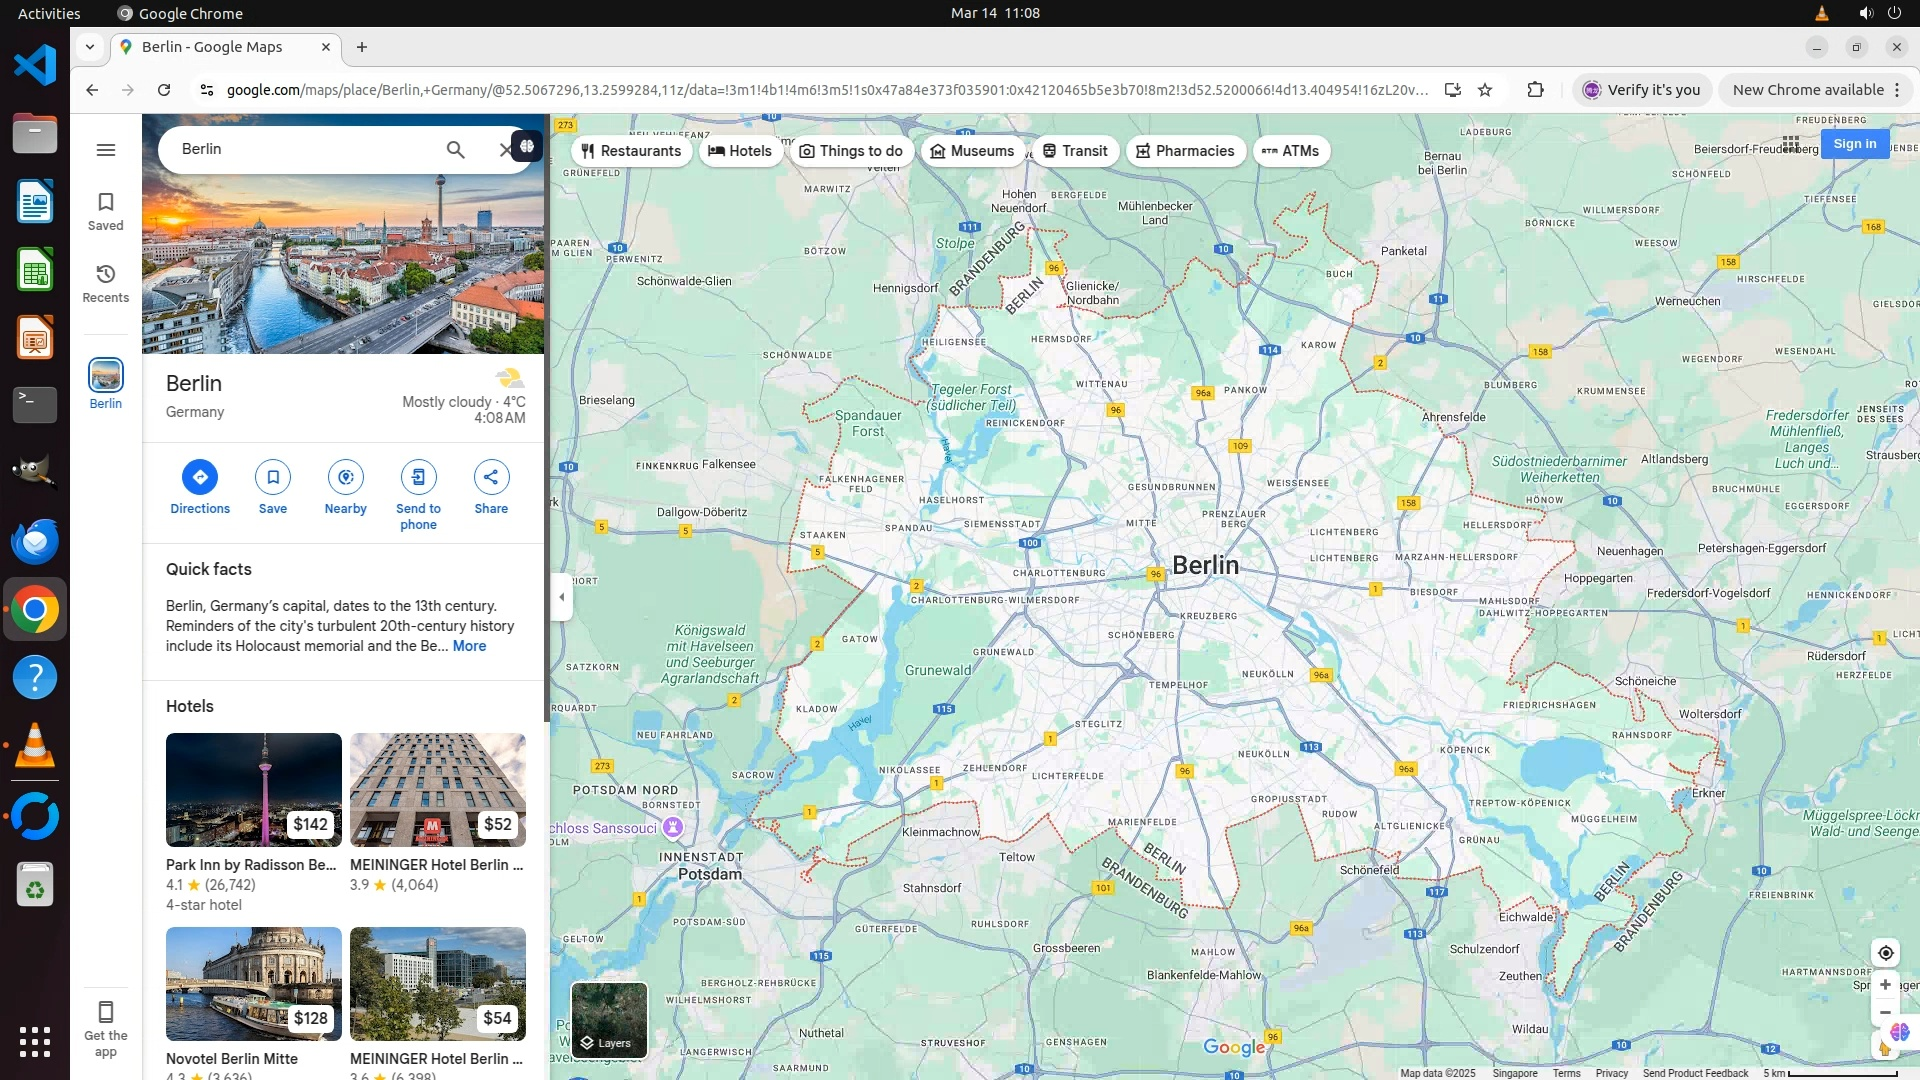
Task: Toggle the Layers satellite view
Action: [609, 1020]
